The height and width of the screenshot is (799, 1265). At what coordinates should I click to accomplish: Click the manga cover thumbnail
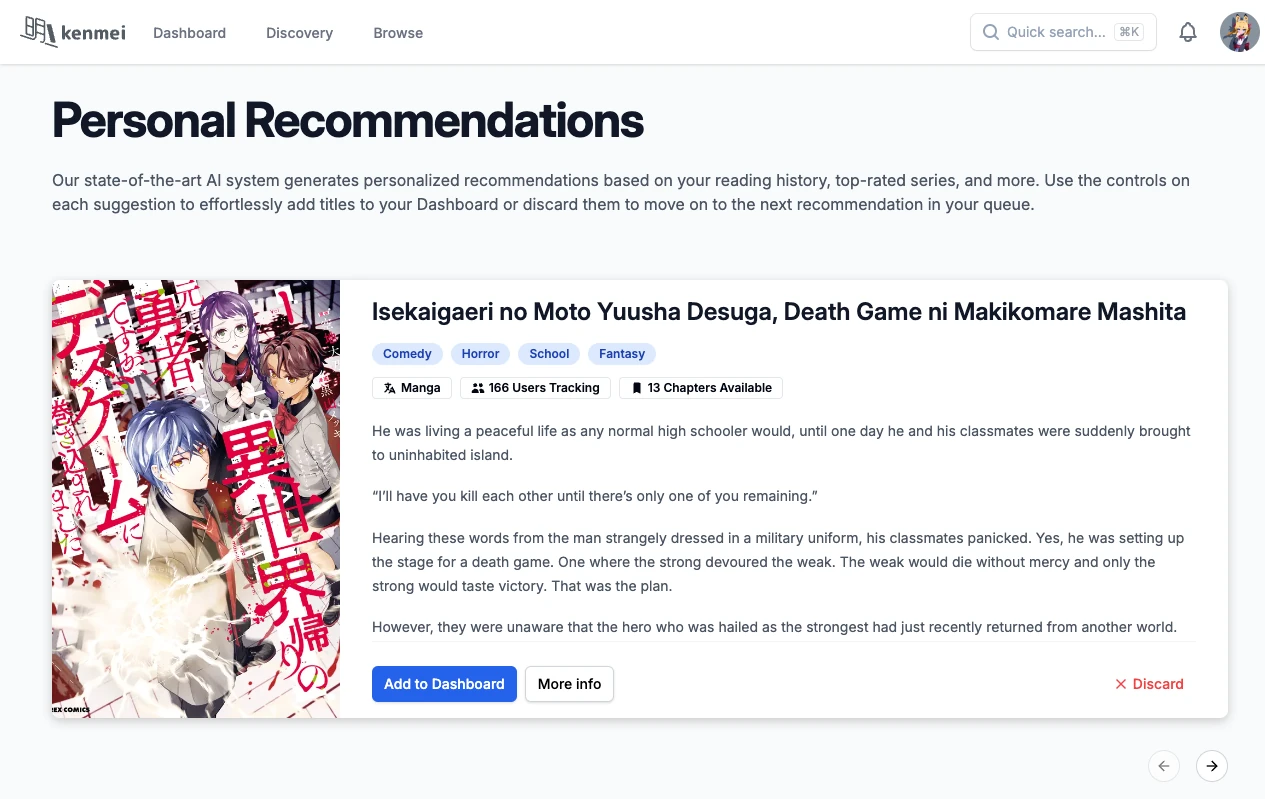(x=196, y=499)
